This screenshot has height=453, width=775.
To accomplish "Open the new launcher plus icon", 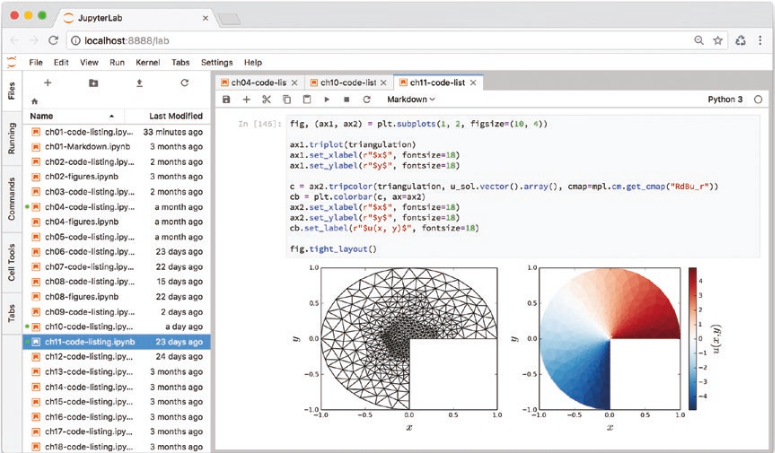I will (47, 83).
